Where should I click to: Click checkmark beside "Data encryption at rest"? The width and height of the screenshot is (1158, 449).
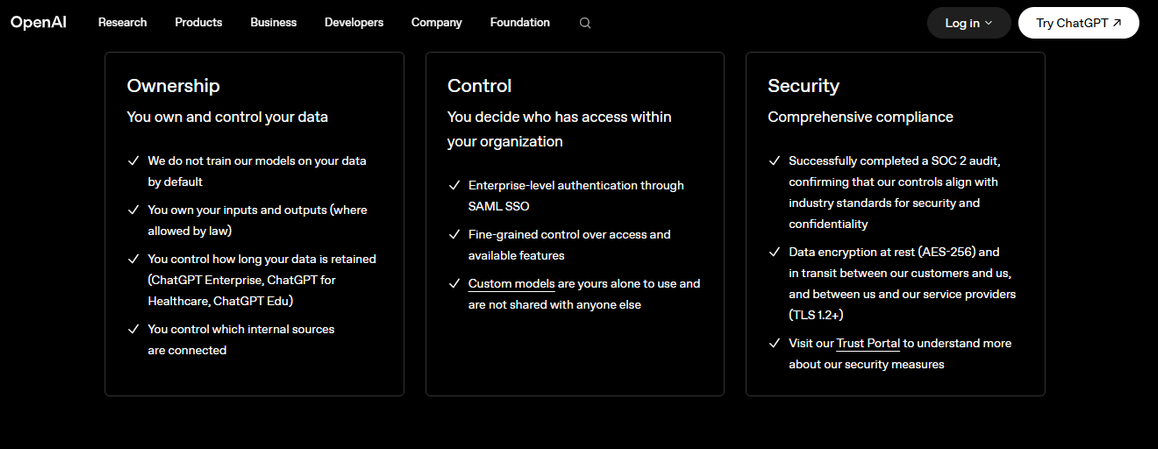coord(774,252)
